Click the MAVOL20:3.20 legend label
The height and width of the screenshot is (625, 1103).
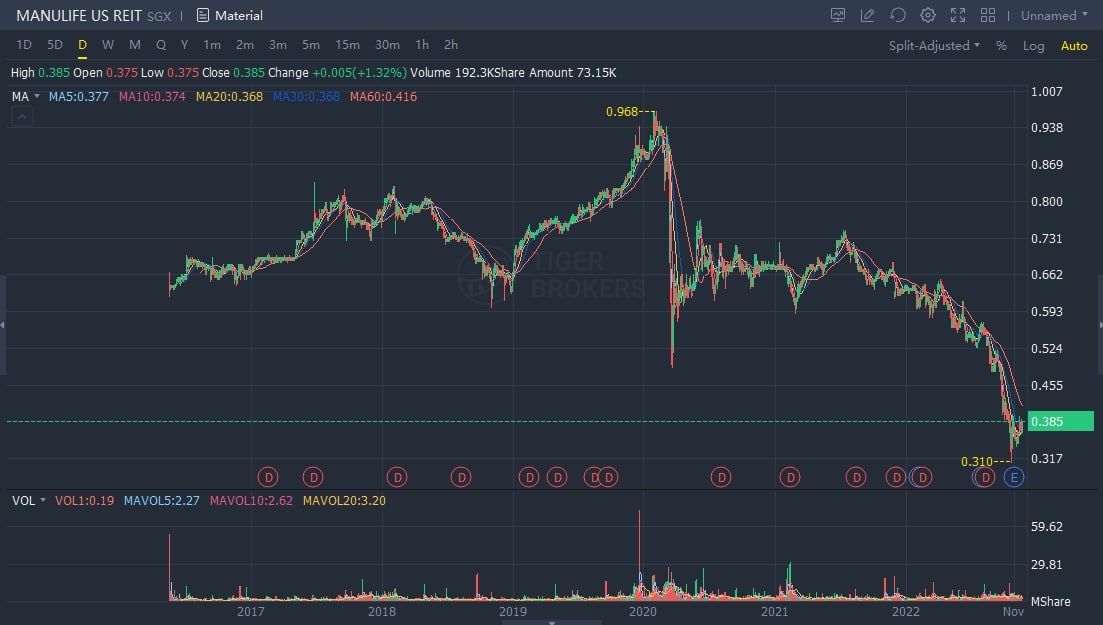(x=344, y=500)
